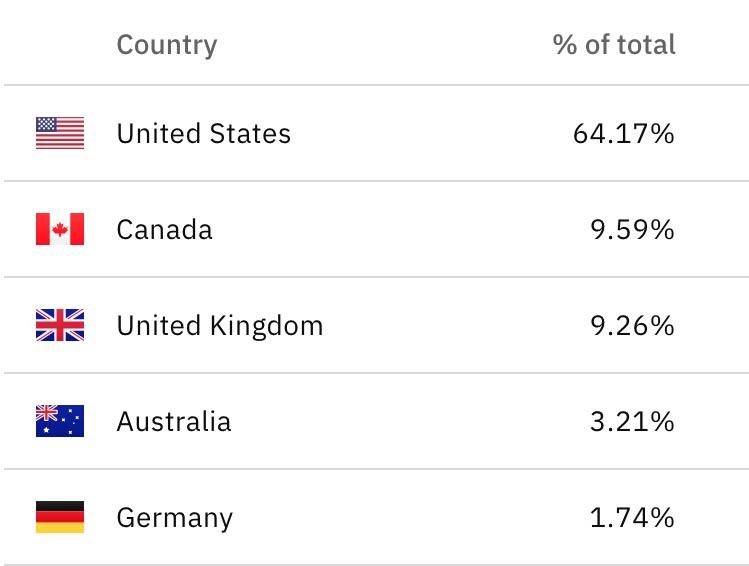Click the Canada flag icon

(60, 229)
